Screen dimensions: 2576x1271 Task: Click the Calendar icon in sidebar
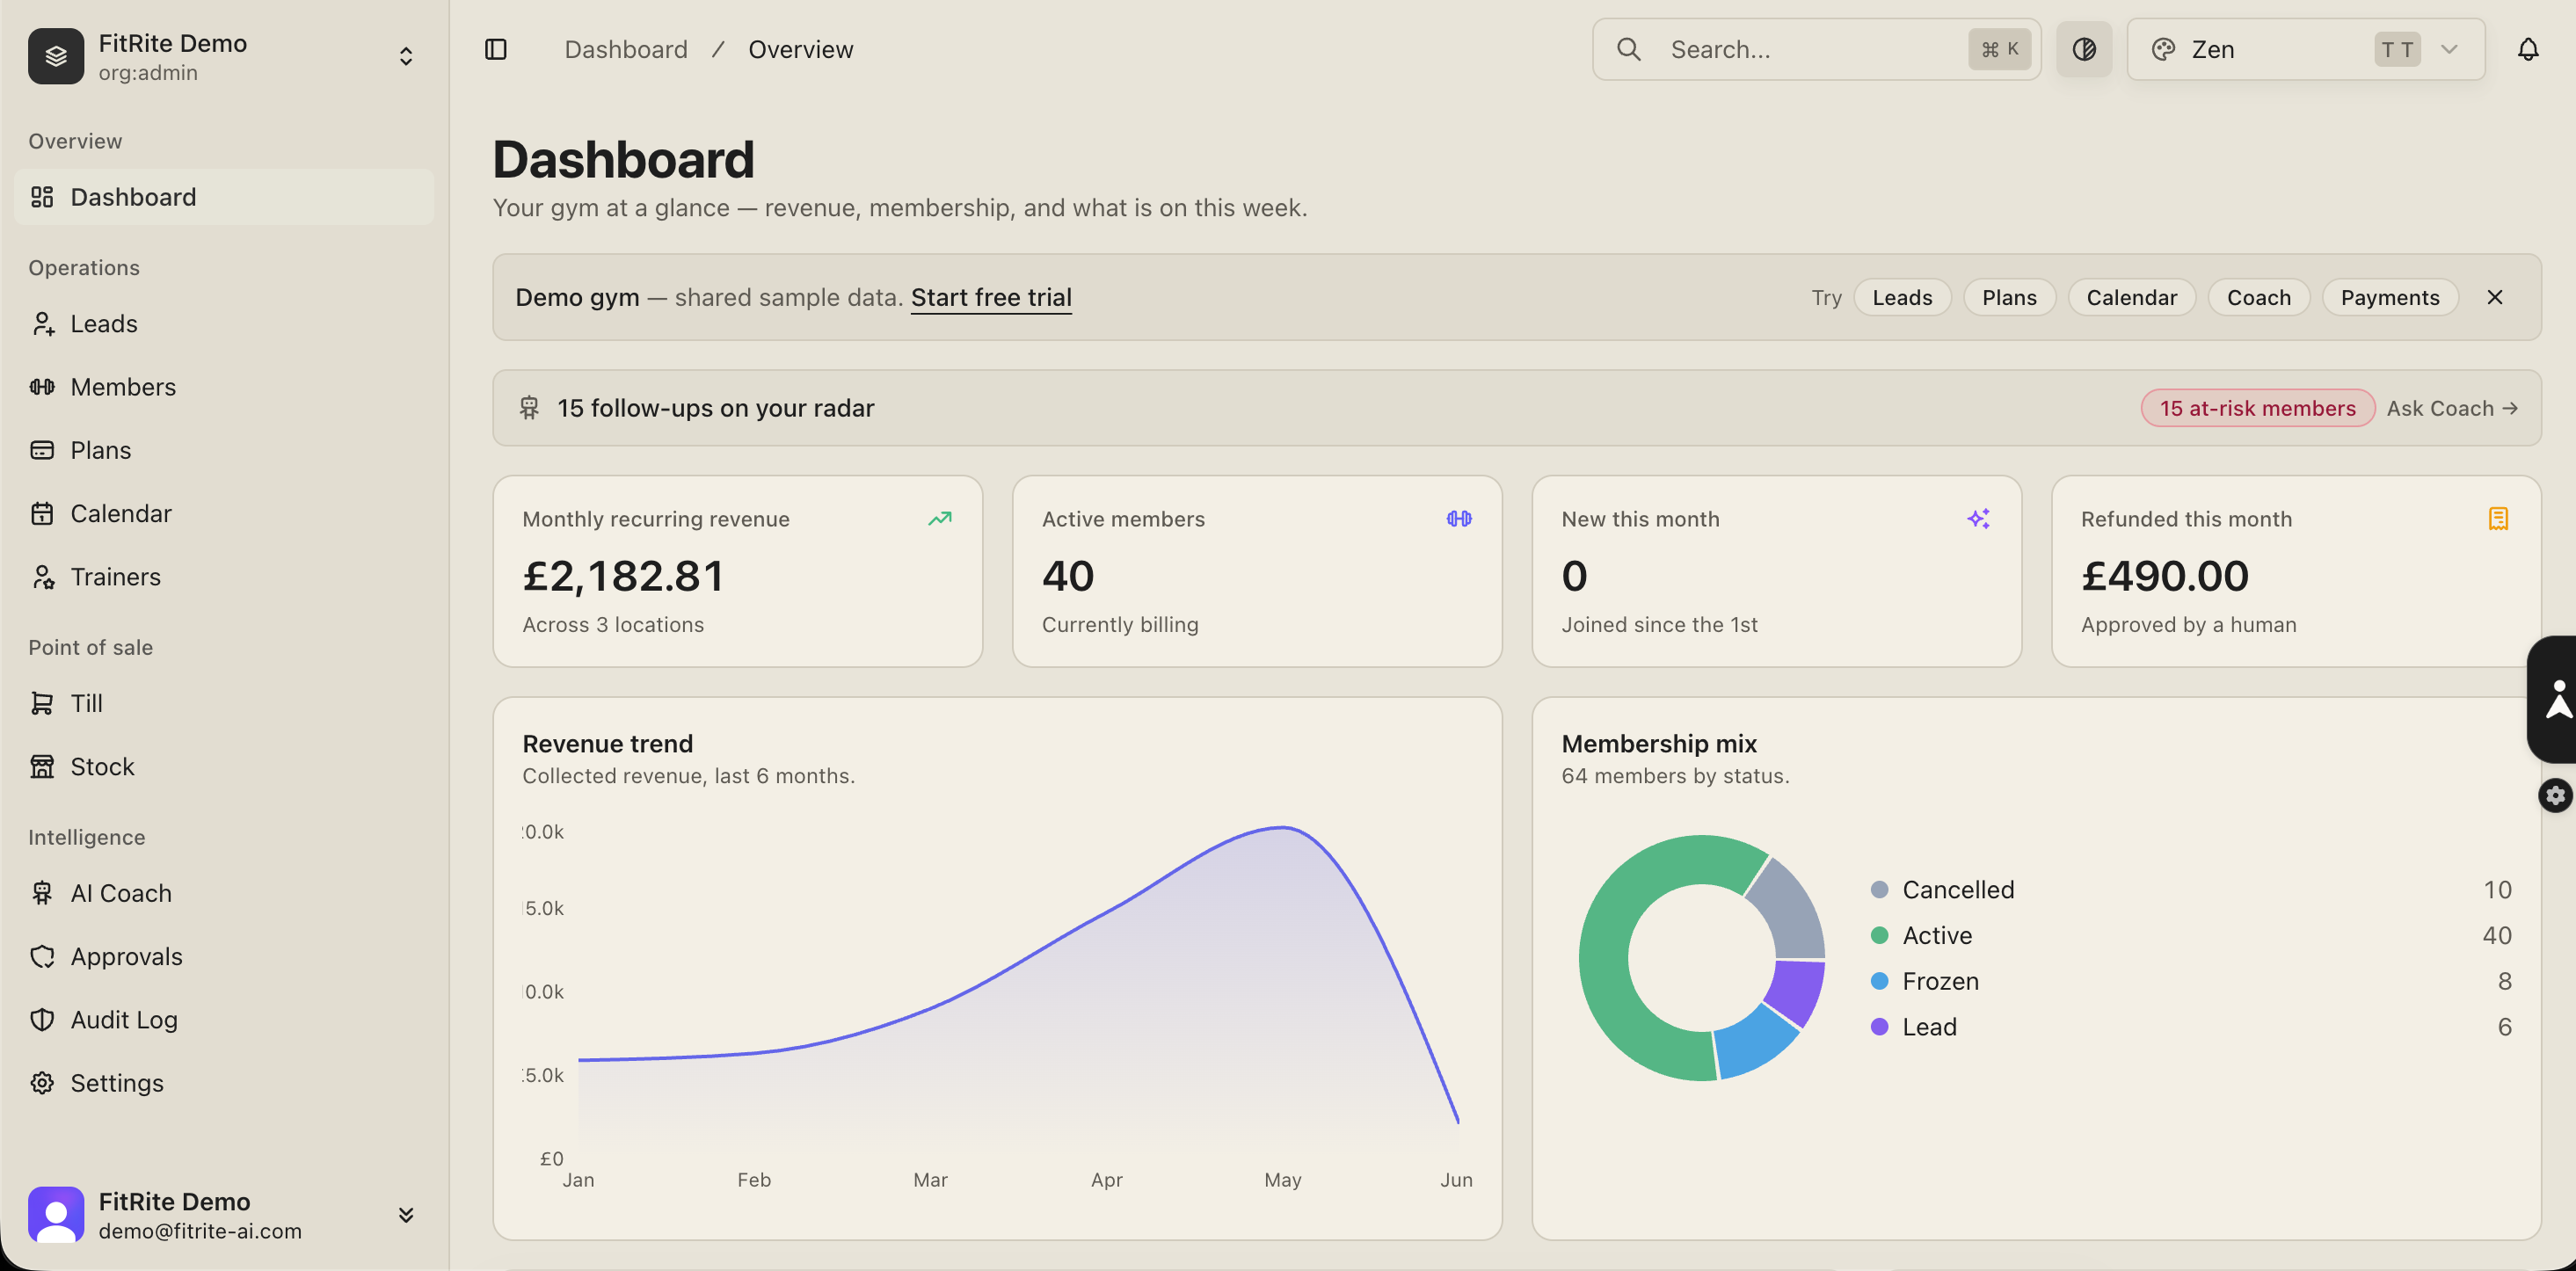[41, 513]
